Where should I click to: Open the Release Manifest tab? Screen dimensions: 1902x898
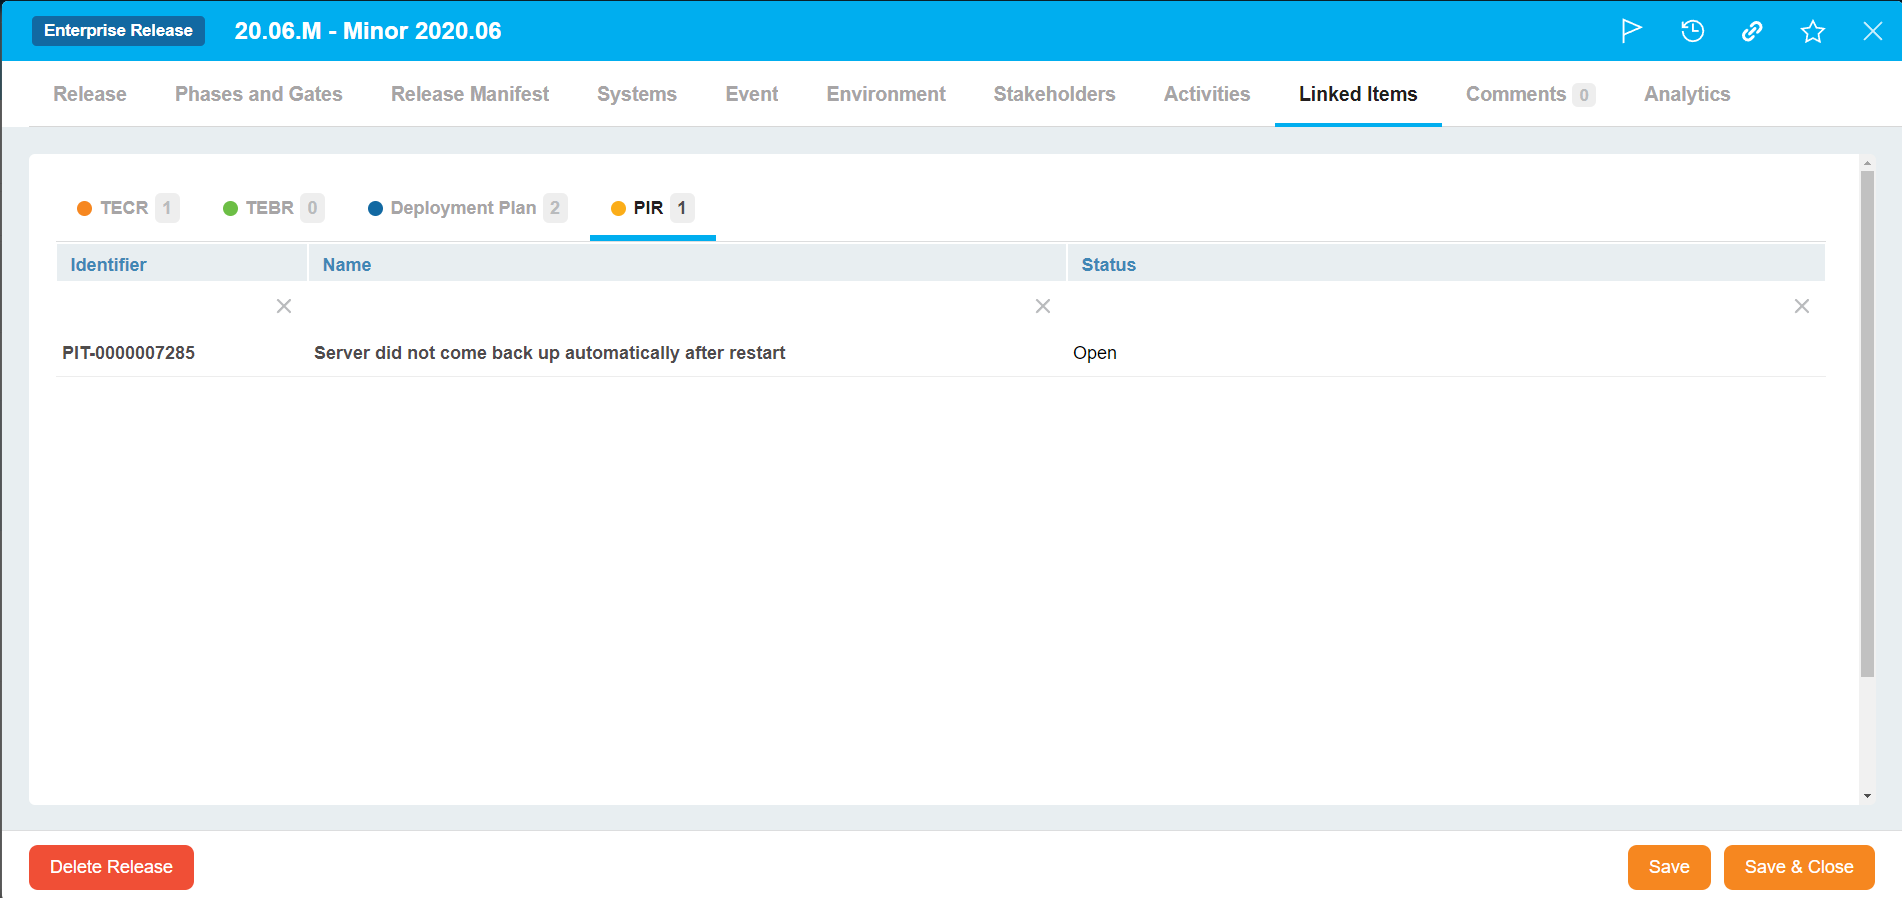tap(469, 94)
